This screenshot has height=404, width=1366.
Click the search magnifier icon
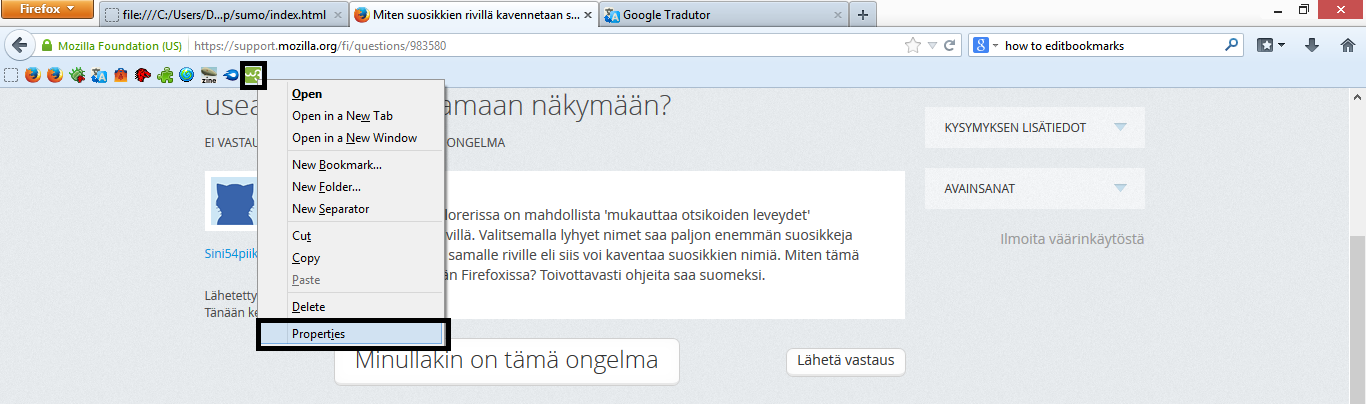(x=1231, y=46)
